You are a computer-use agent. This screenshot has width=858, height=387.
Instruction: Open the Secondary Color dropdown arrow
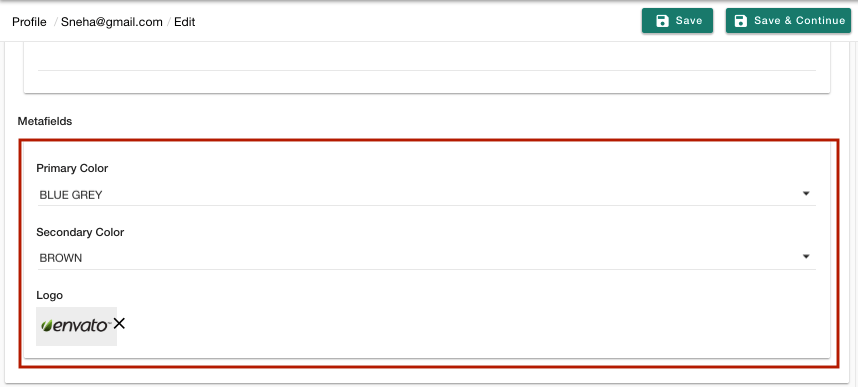tap(805, 257)
